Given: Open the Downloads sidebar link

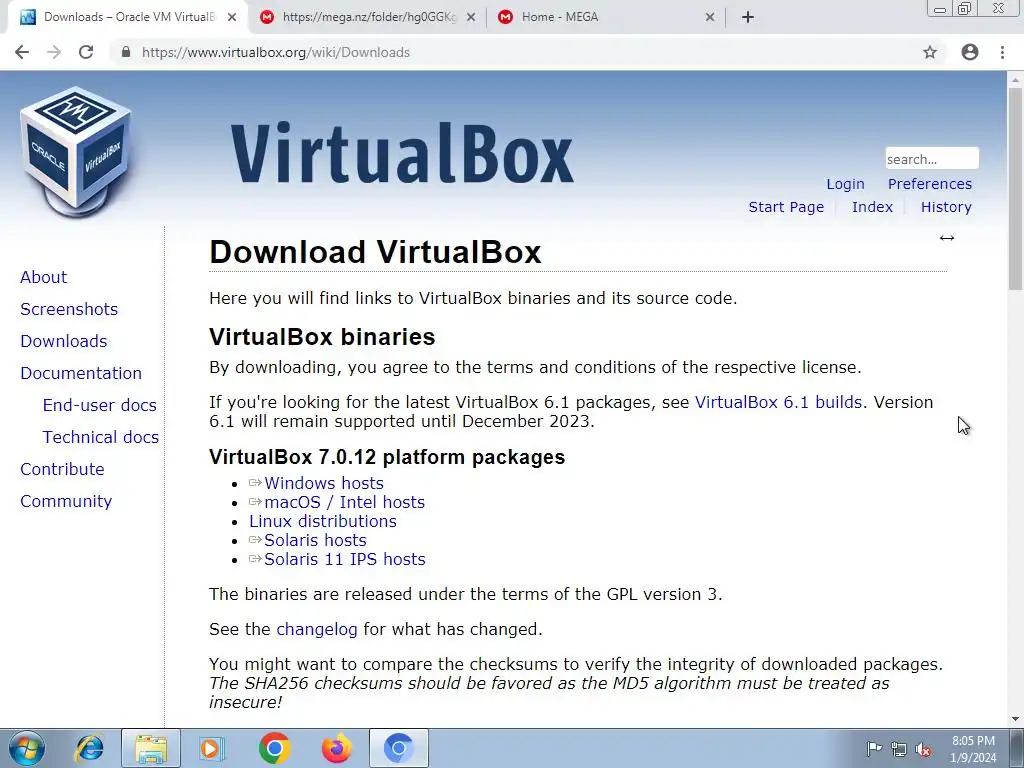Looking at the screenshot, I should pyautogui.click(x=64, y=341).
